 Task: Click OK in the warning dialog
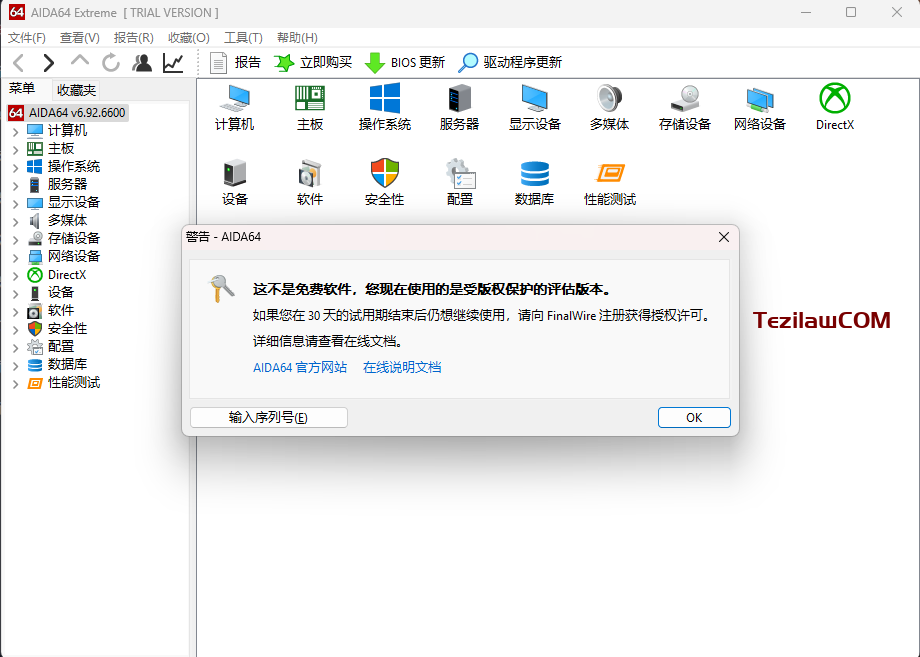pyautogui.click(x=694, y=417)
